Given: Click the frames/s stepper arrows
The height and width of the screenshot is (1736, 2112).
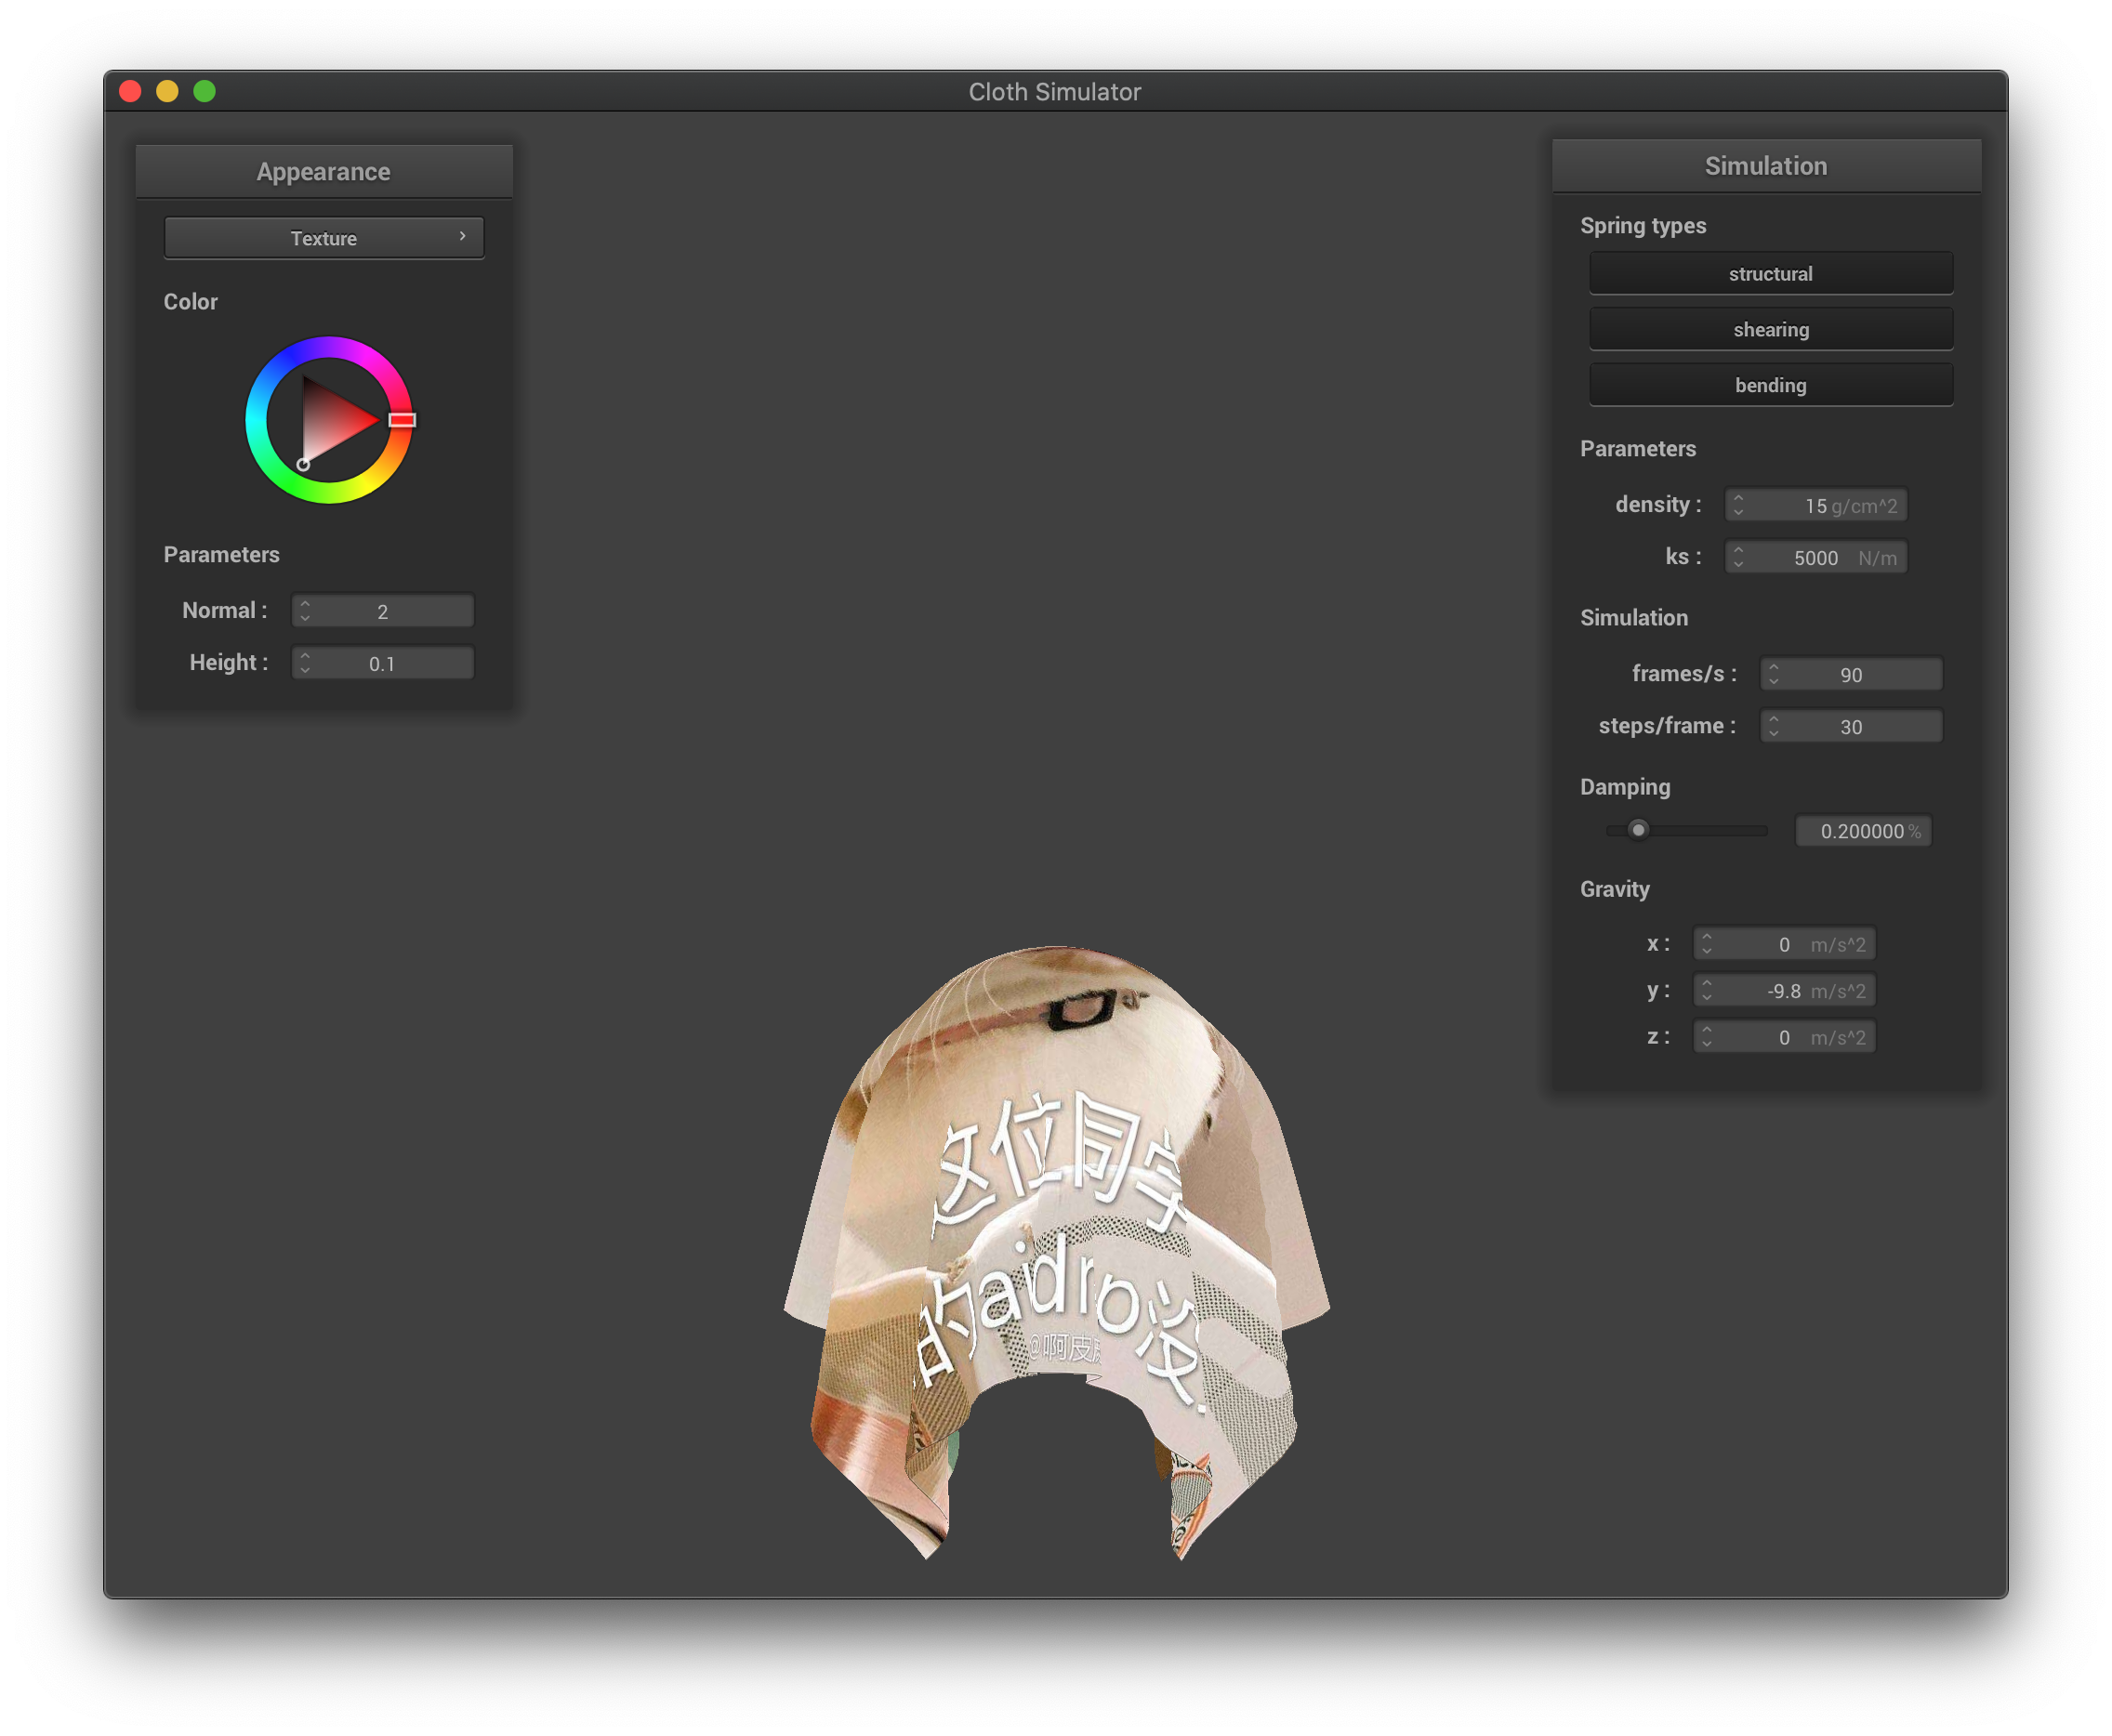Looking at the screenshot, I should pos(1773,674).
